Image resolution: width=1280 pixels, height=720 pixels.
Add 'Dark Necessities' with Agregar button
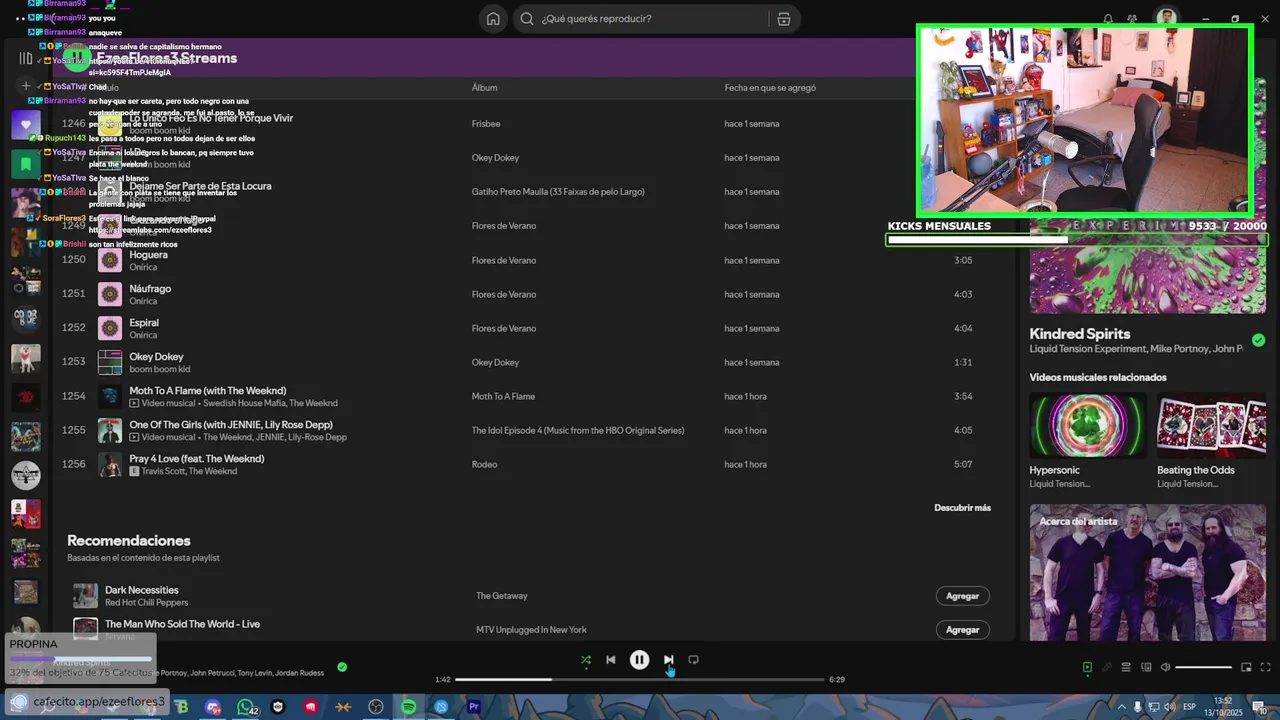963,596
